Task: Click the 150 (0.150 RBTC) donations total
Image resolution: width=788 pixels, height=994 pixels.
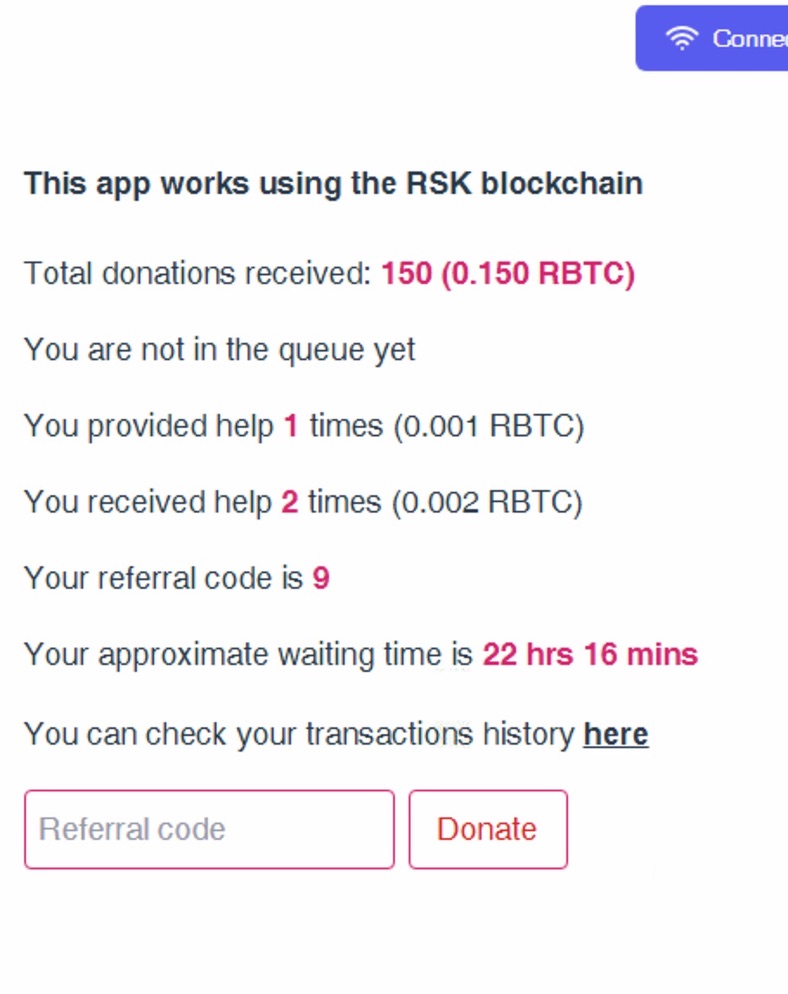Action: click(x=508, y=274)
